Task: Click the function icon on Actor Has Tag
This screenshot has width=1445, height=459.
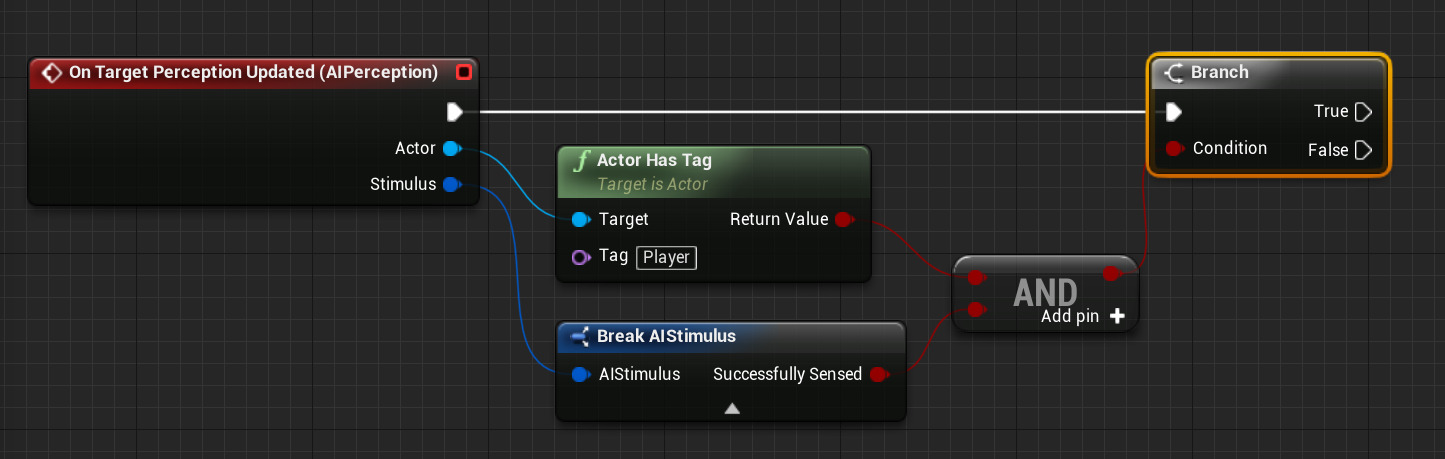Action: [x=579, y=160]
